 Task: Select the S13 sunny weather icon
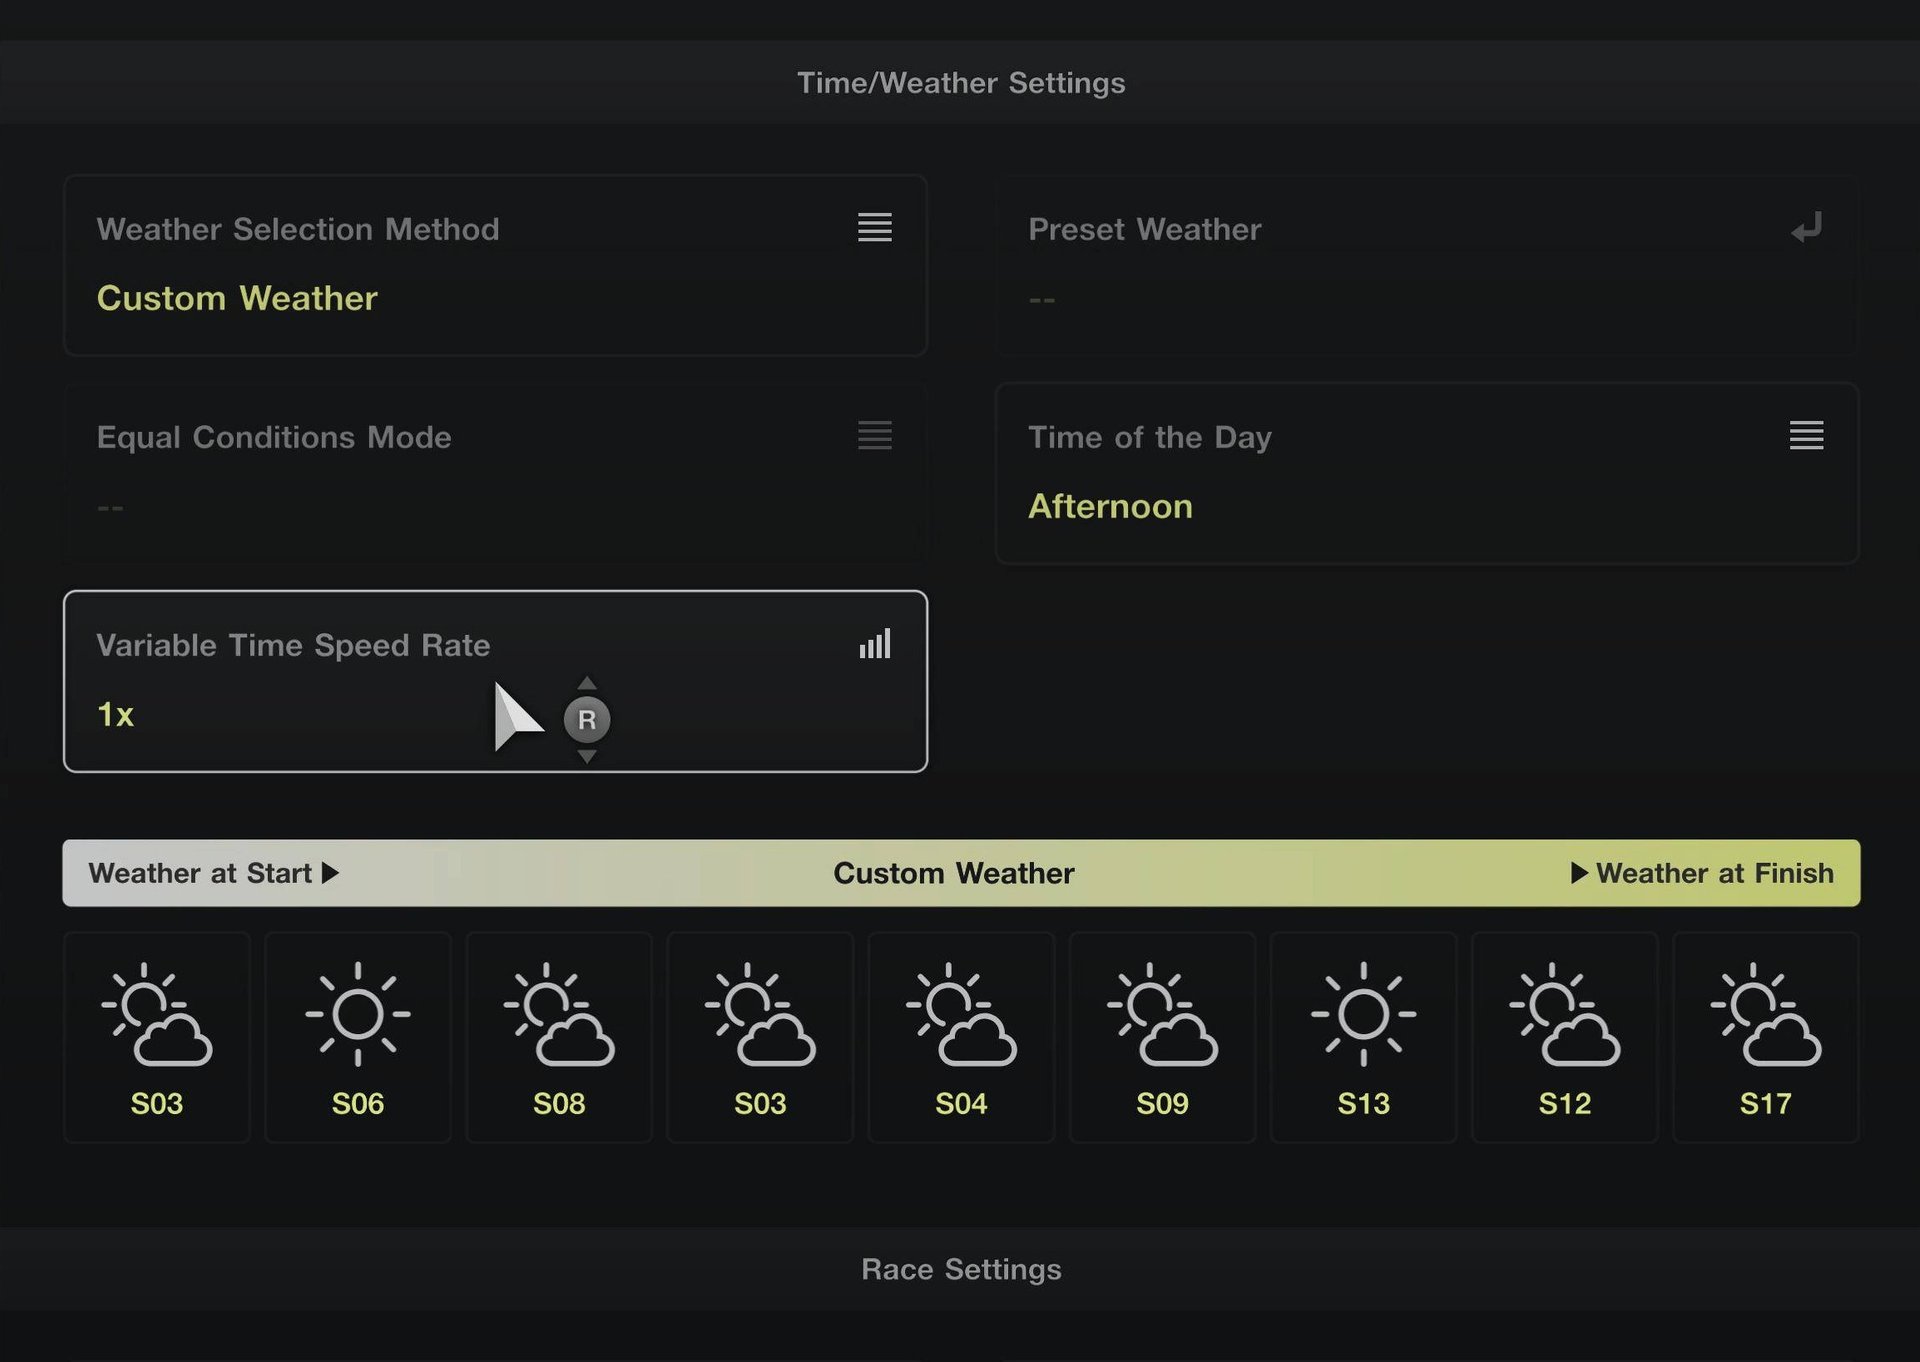click(1363, 1014)
